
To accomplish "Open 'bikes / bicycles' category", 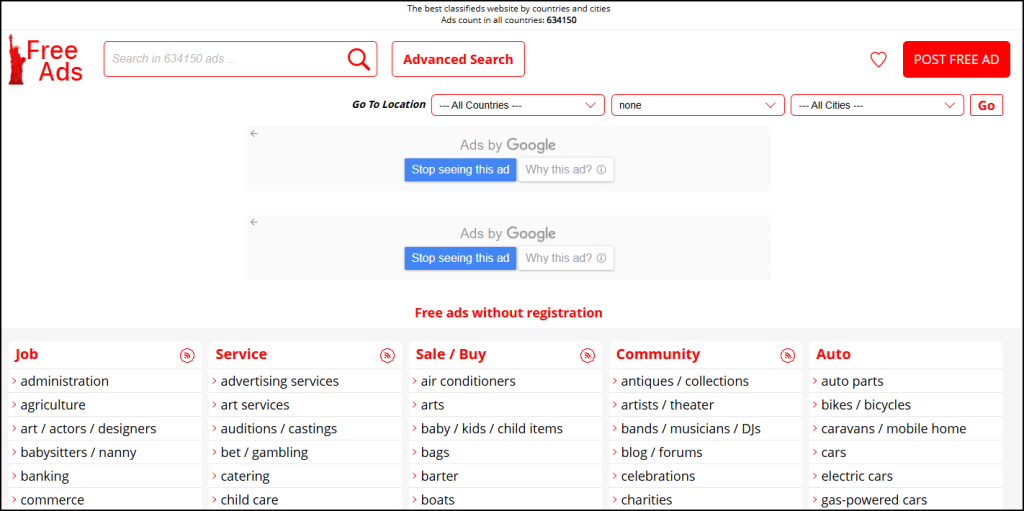I will click(x=866, y=405).
